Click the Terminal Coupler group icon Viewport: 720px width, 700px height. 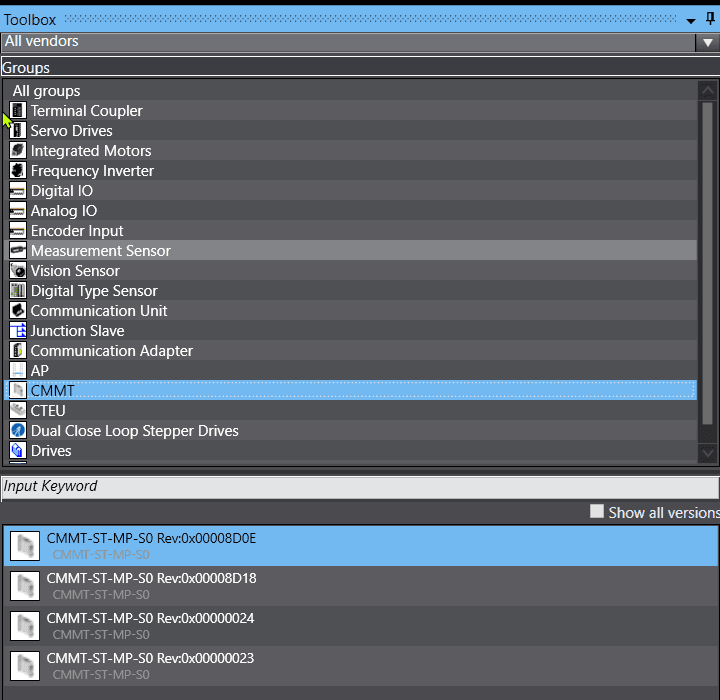(18, 111)
